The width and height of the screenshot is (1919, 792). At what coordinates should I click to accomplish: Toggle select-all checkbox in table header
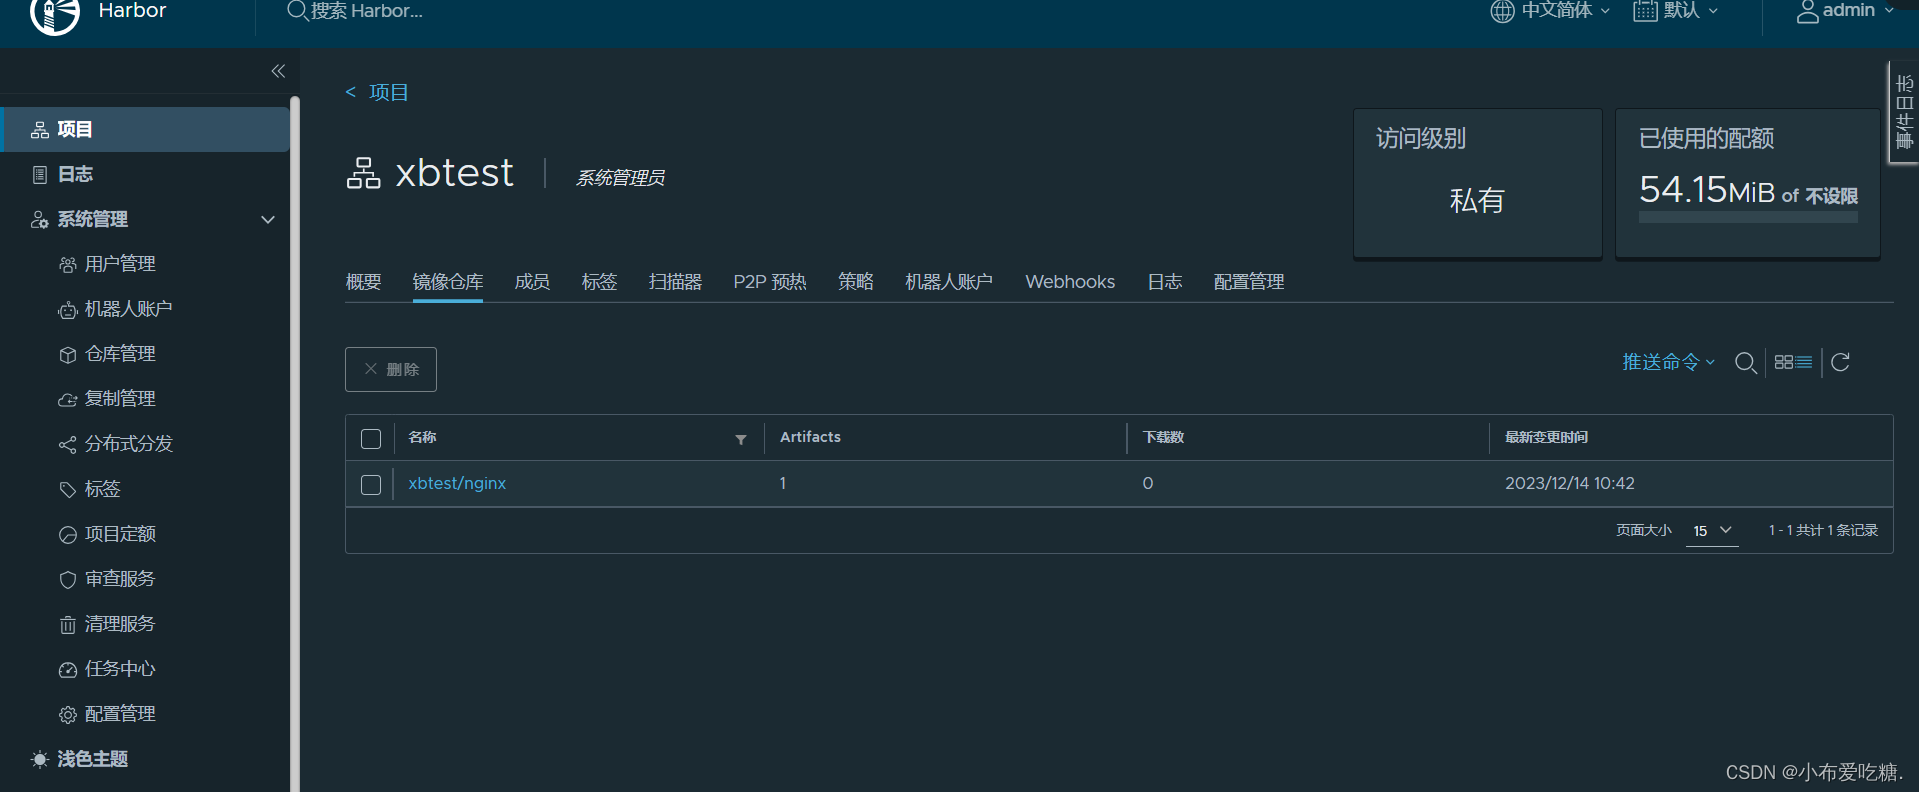point(371,439)
